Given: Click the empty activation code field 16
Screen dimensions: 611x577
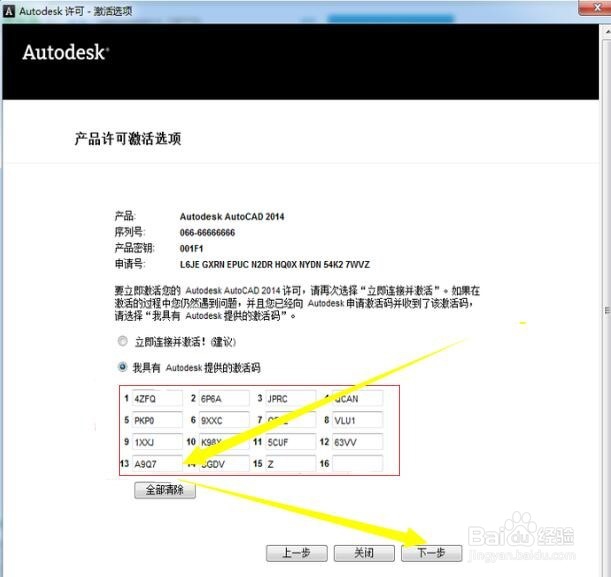Looking at the screenshot, I should click(358, 464).
